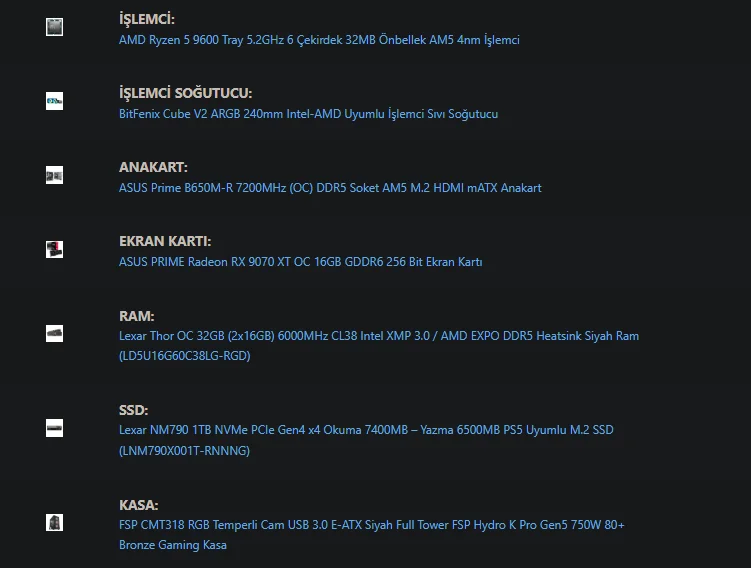Image resolution: width=751 pixels, height=568 pixels.
Task: Click the FSP case thumbnail beside KASA
Action: [54, 522]
